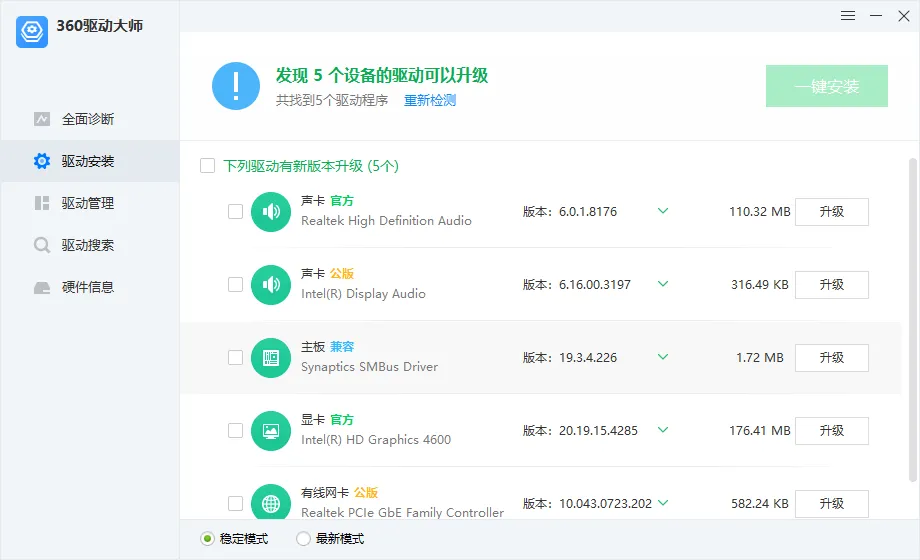The width and height of the screenshot is (920, 560).
Task: Tick the Intel(R) HD Graphics 4600 checkbox
Action: [235, 430]
